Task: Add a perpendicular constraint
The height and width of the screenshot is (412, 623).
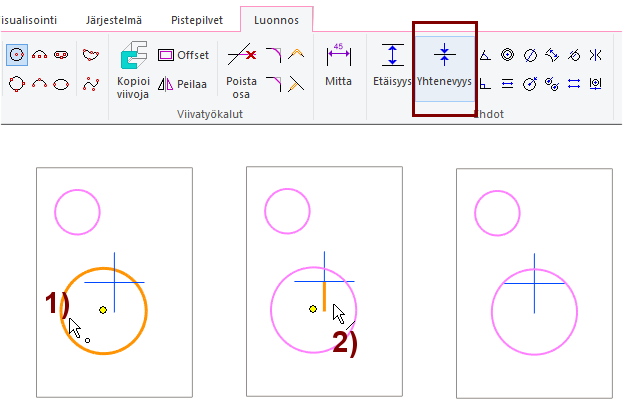Action: tap(485, 84)
